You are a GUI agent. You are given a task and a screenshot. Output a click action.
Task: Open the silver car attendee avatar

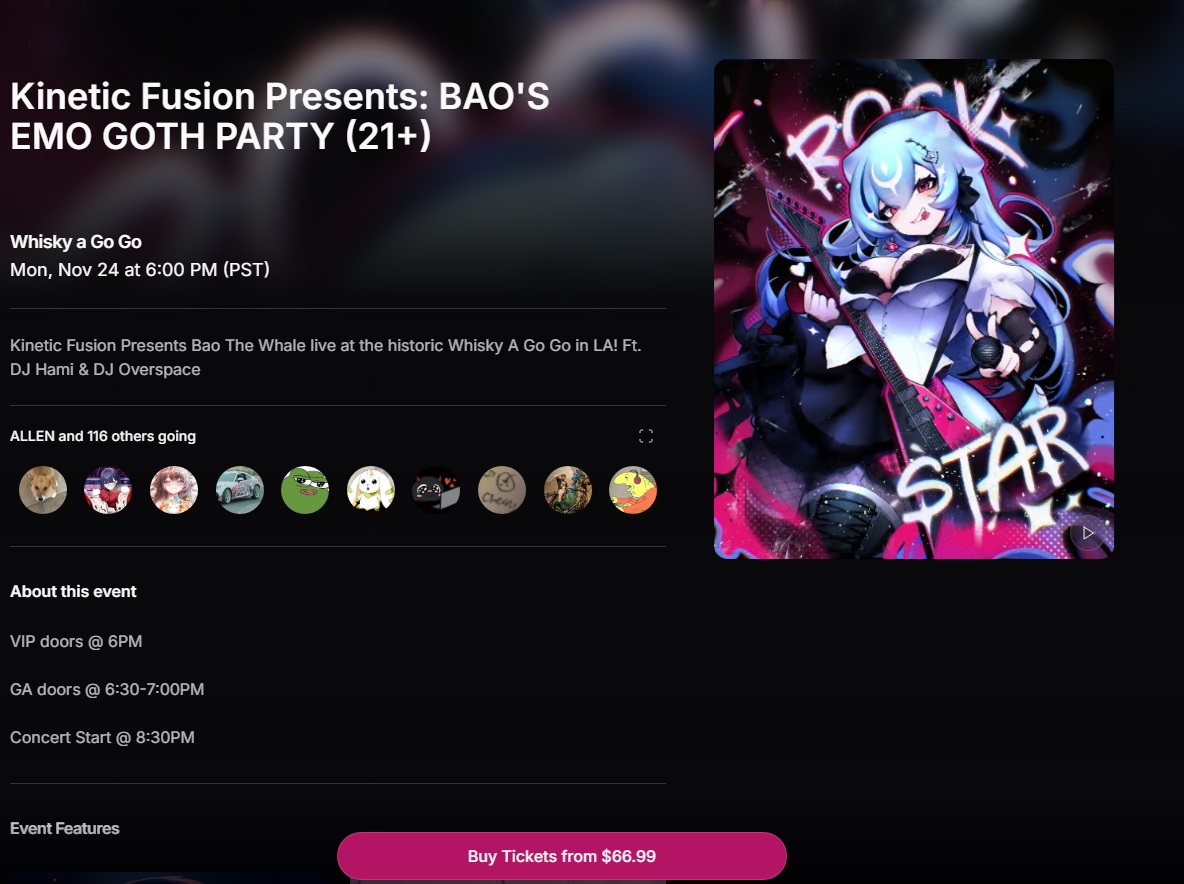239,490
